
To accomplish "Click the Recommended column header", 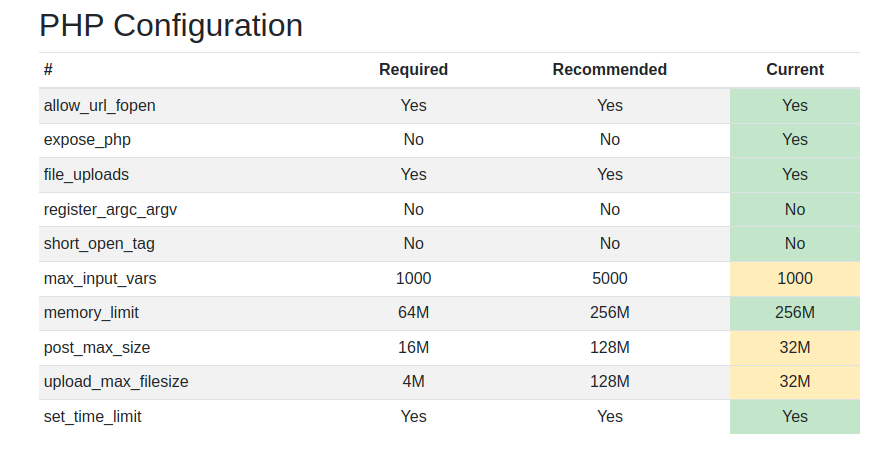I will (x=609, y=70).
